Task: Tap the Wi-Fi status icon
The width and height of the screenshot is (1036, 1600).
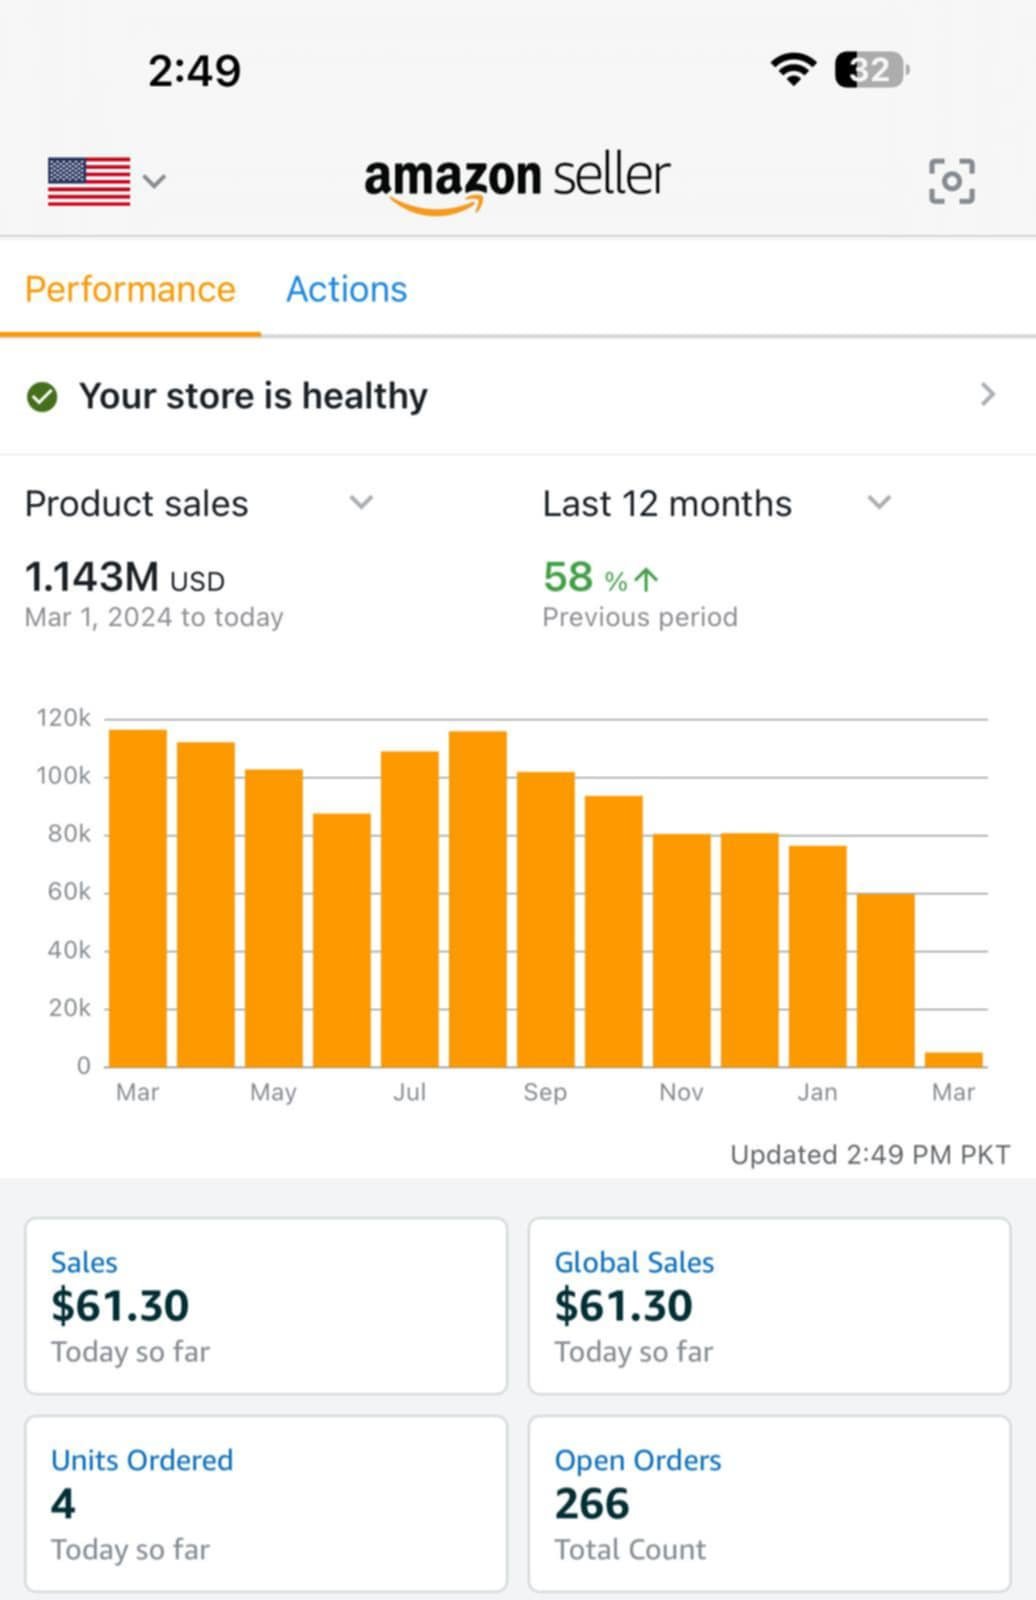Action: click(793, 69)
